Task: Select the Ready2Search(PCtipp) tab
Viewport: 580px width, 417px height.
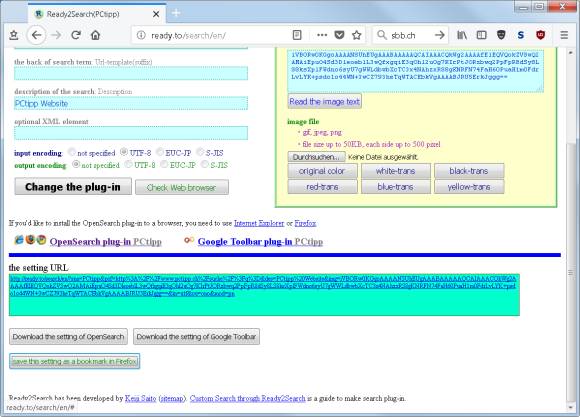Action: pyautogui.click(x=97, y=14)
